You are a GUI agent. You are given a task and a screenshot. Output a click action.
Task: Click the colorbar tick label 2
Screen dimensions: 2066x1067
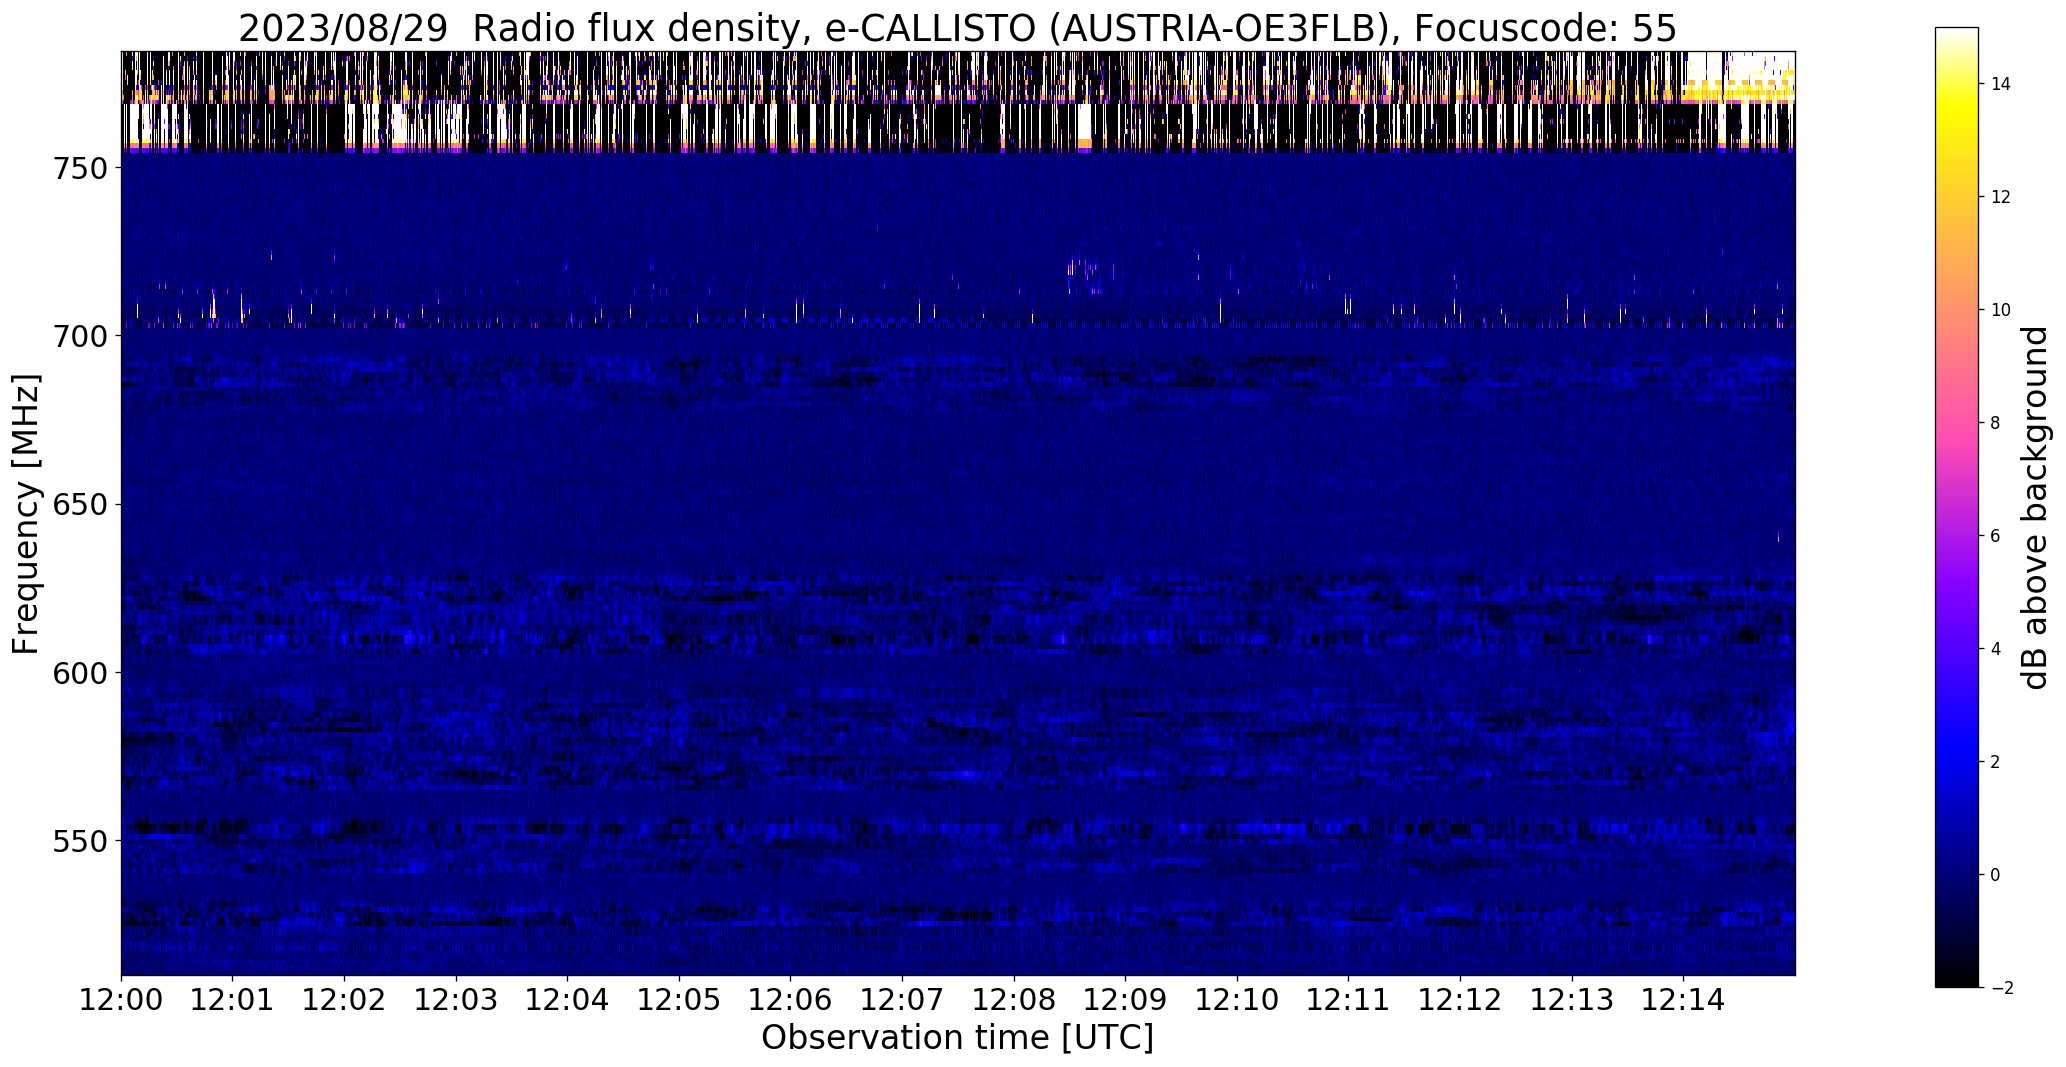coord(1995,762)
